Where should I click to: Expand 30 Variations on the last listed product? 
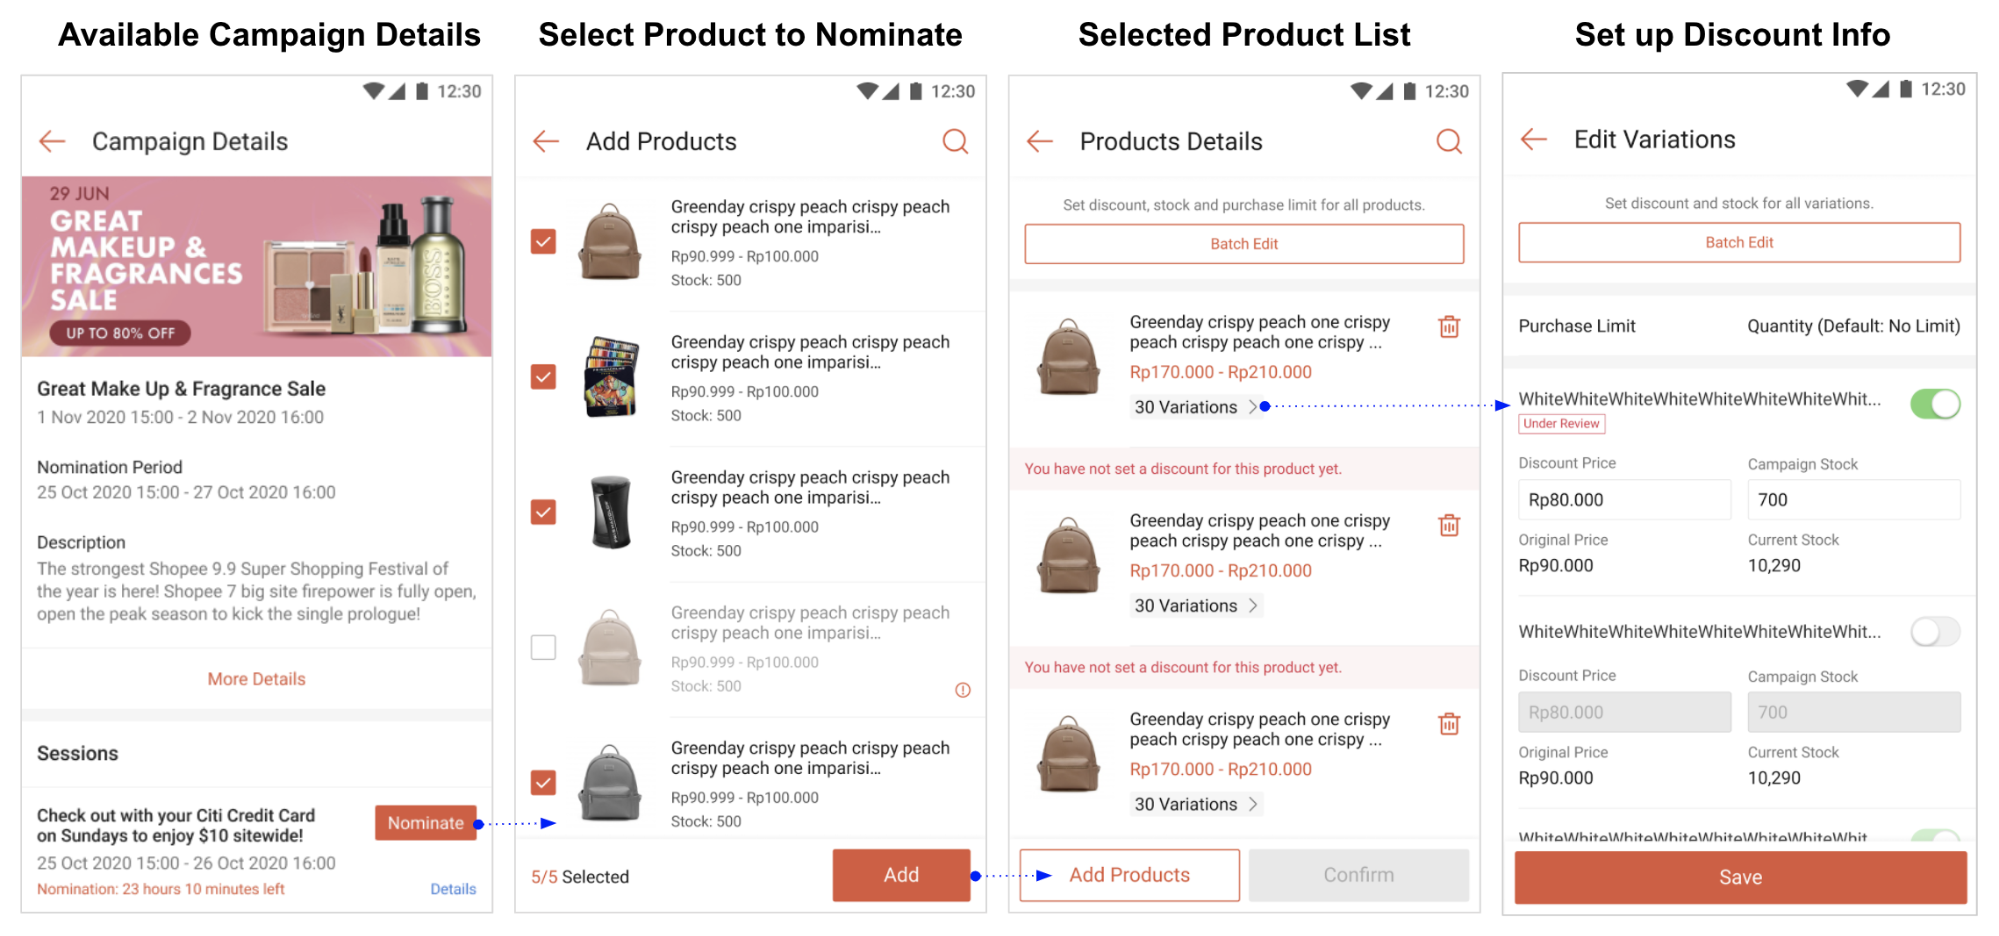(1196, 803)
